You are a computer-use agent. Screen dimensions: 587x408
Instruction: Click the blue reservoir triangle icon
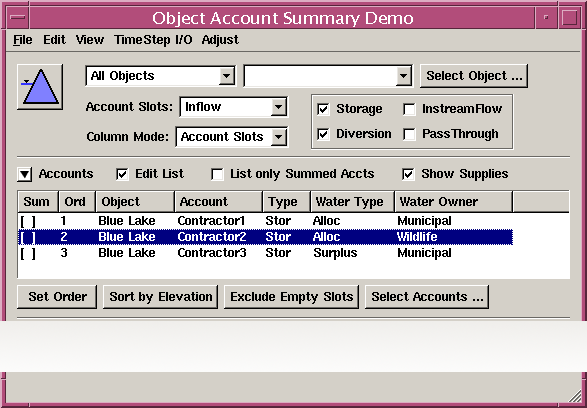pyautogui.click(x=40, y=87)
